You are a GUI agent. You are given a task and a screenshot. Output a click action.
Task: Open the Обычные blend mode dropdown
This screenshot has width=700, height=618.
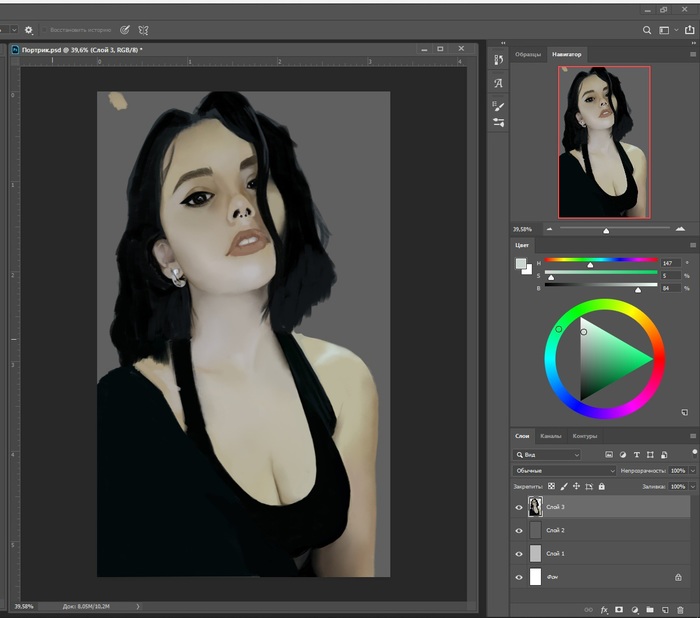[565, 470]
